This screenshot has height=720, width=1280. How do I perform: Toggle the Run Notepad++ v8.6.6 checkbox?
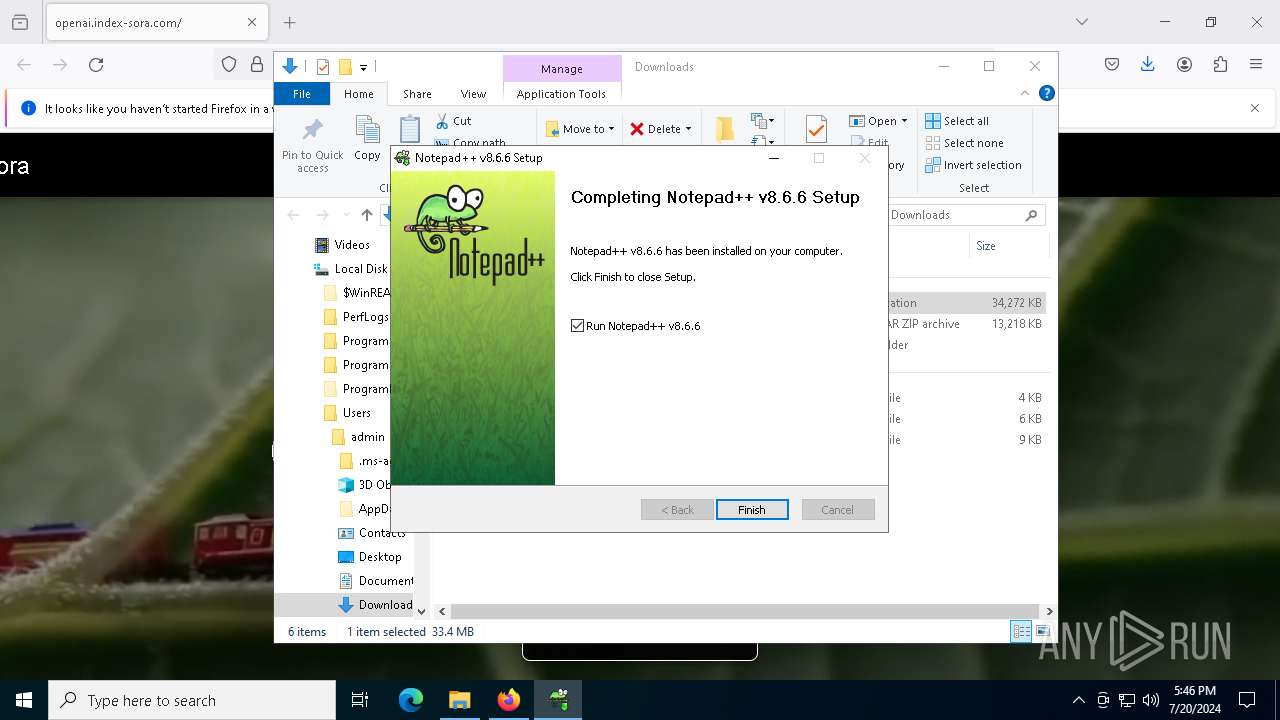577,326
